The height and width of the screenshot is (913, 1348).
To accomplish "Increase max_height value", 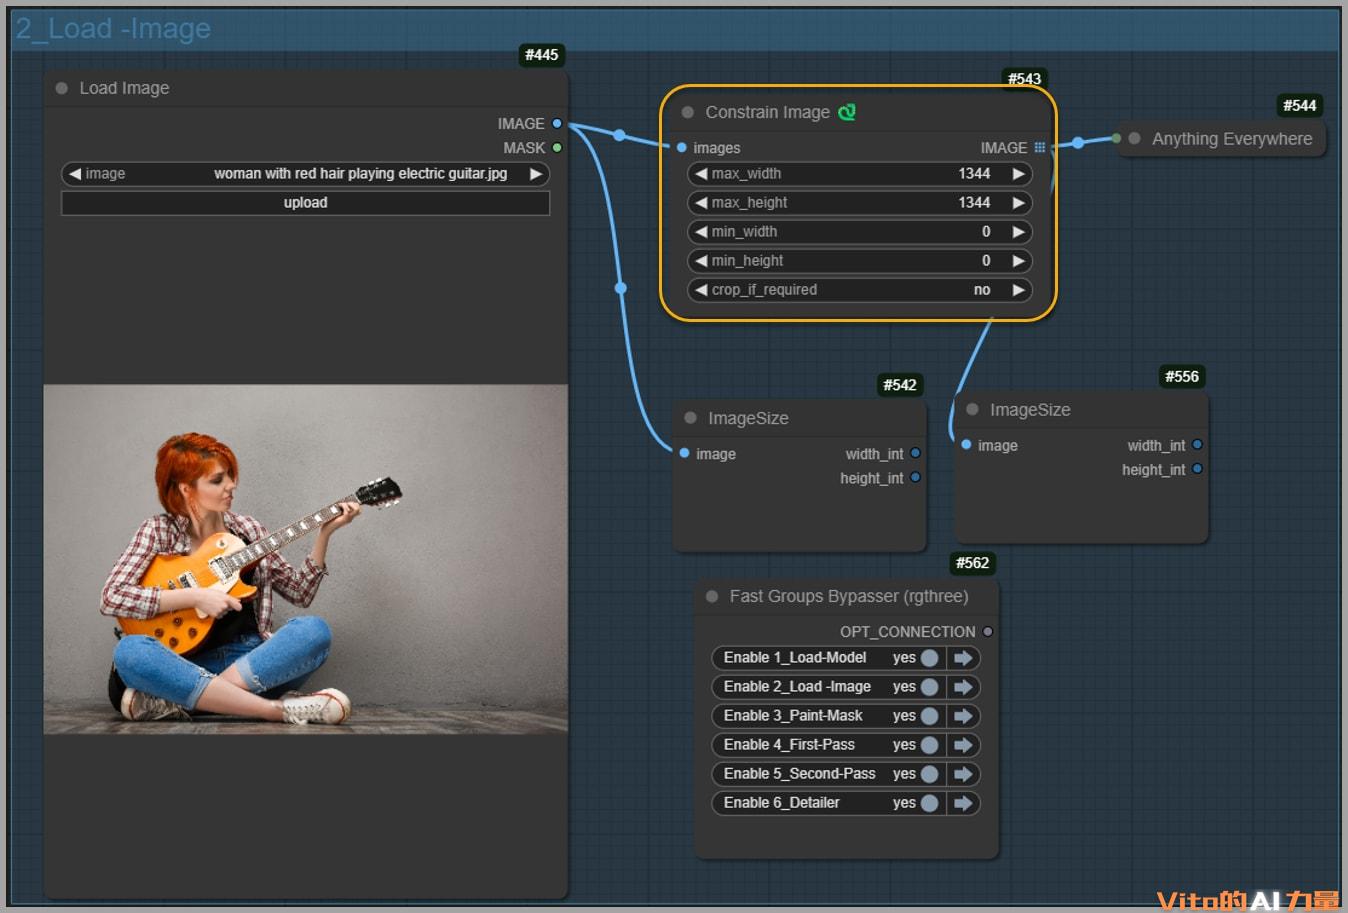I will (1018, 203).
